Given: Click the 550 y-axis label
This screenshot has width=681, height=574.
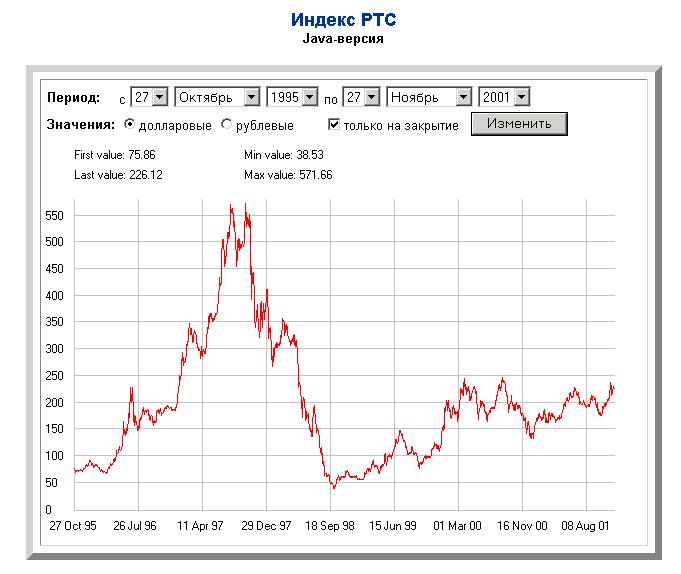Looking at the screenshot, I should (x=54, y=215).
